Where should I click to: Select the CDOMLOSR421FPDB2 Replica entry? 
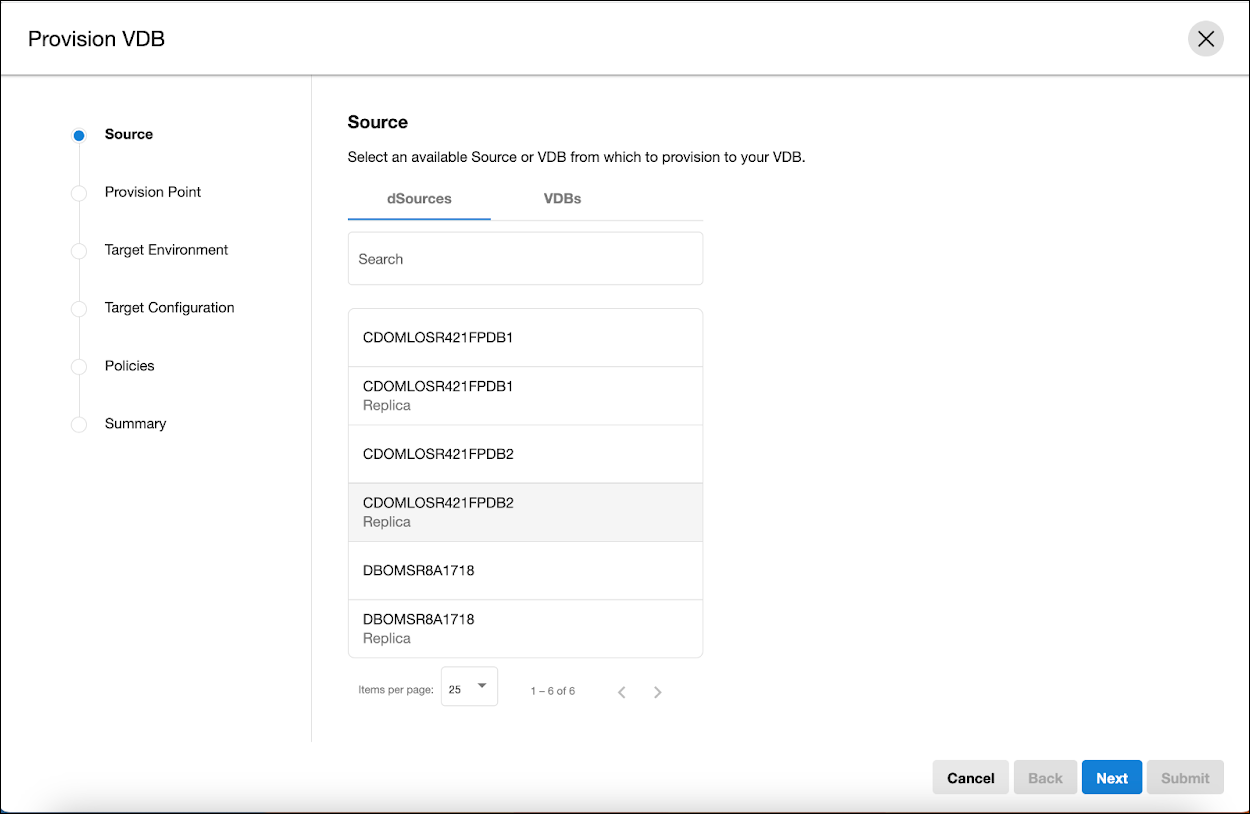click(525, 512)
